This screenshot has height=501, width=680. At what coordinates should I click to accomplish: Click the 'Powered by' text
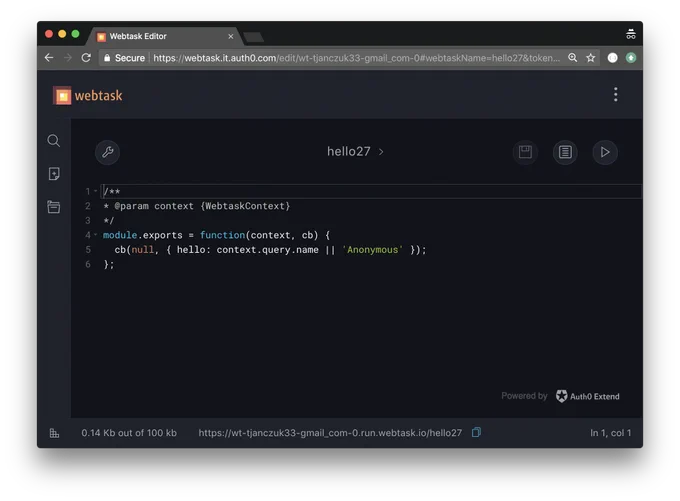tap(524, 396)
